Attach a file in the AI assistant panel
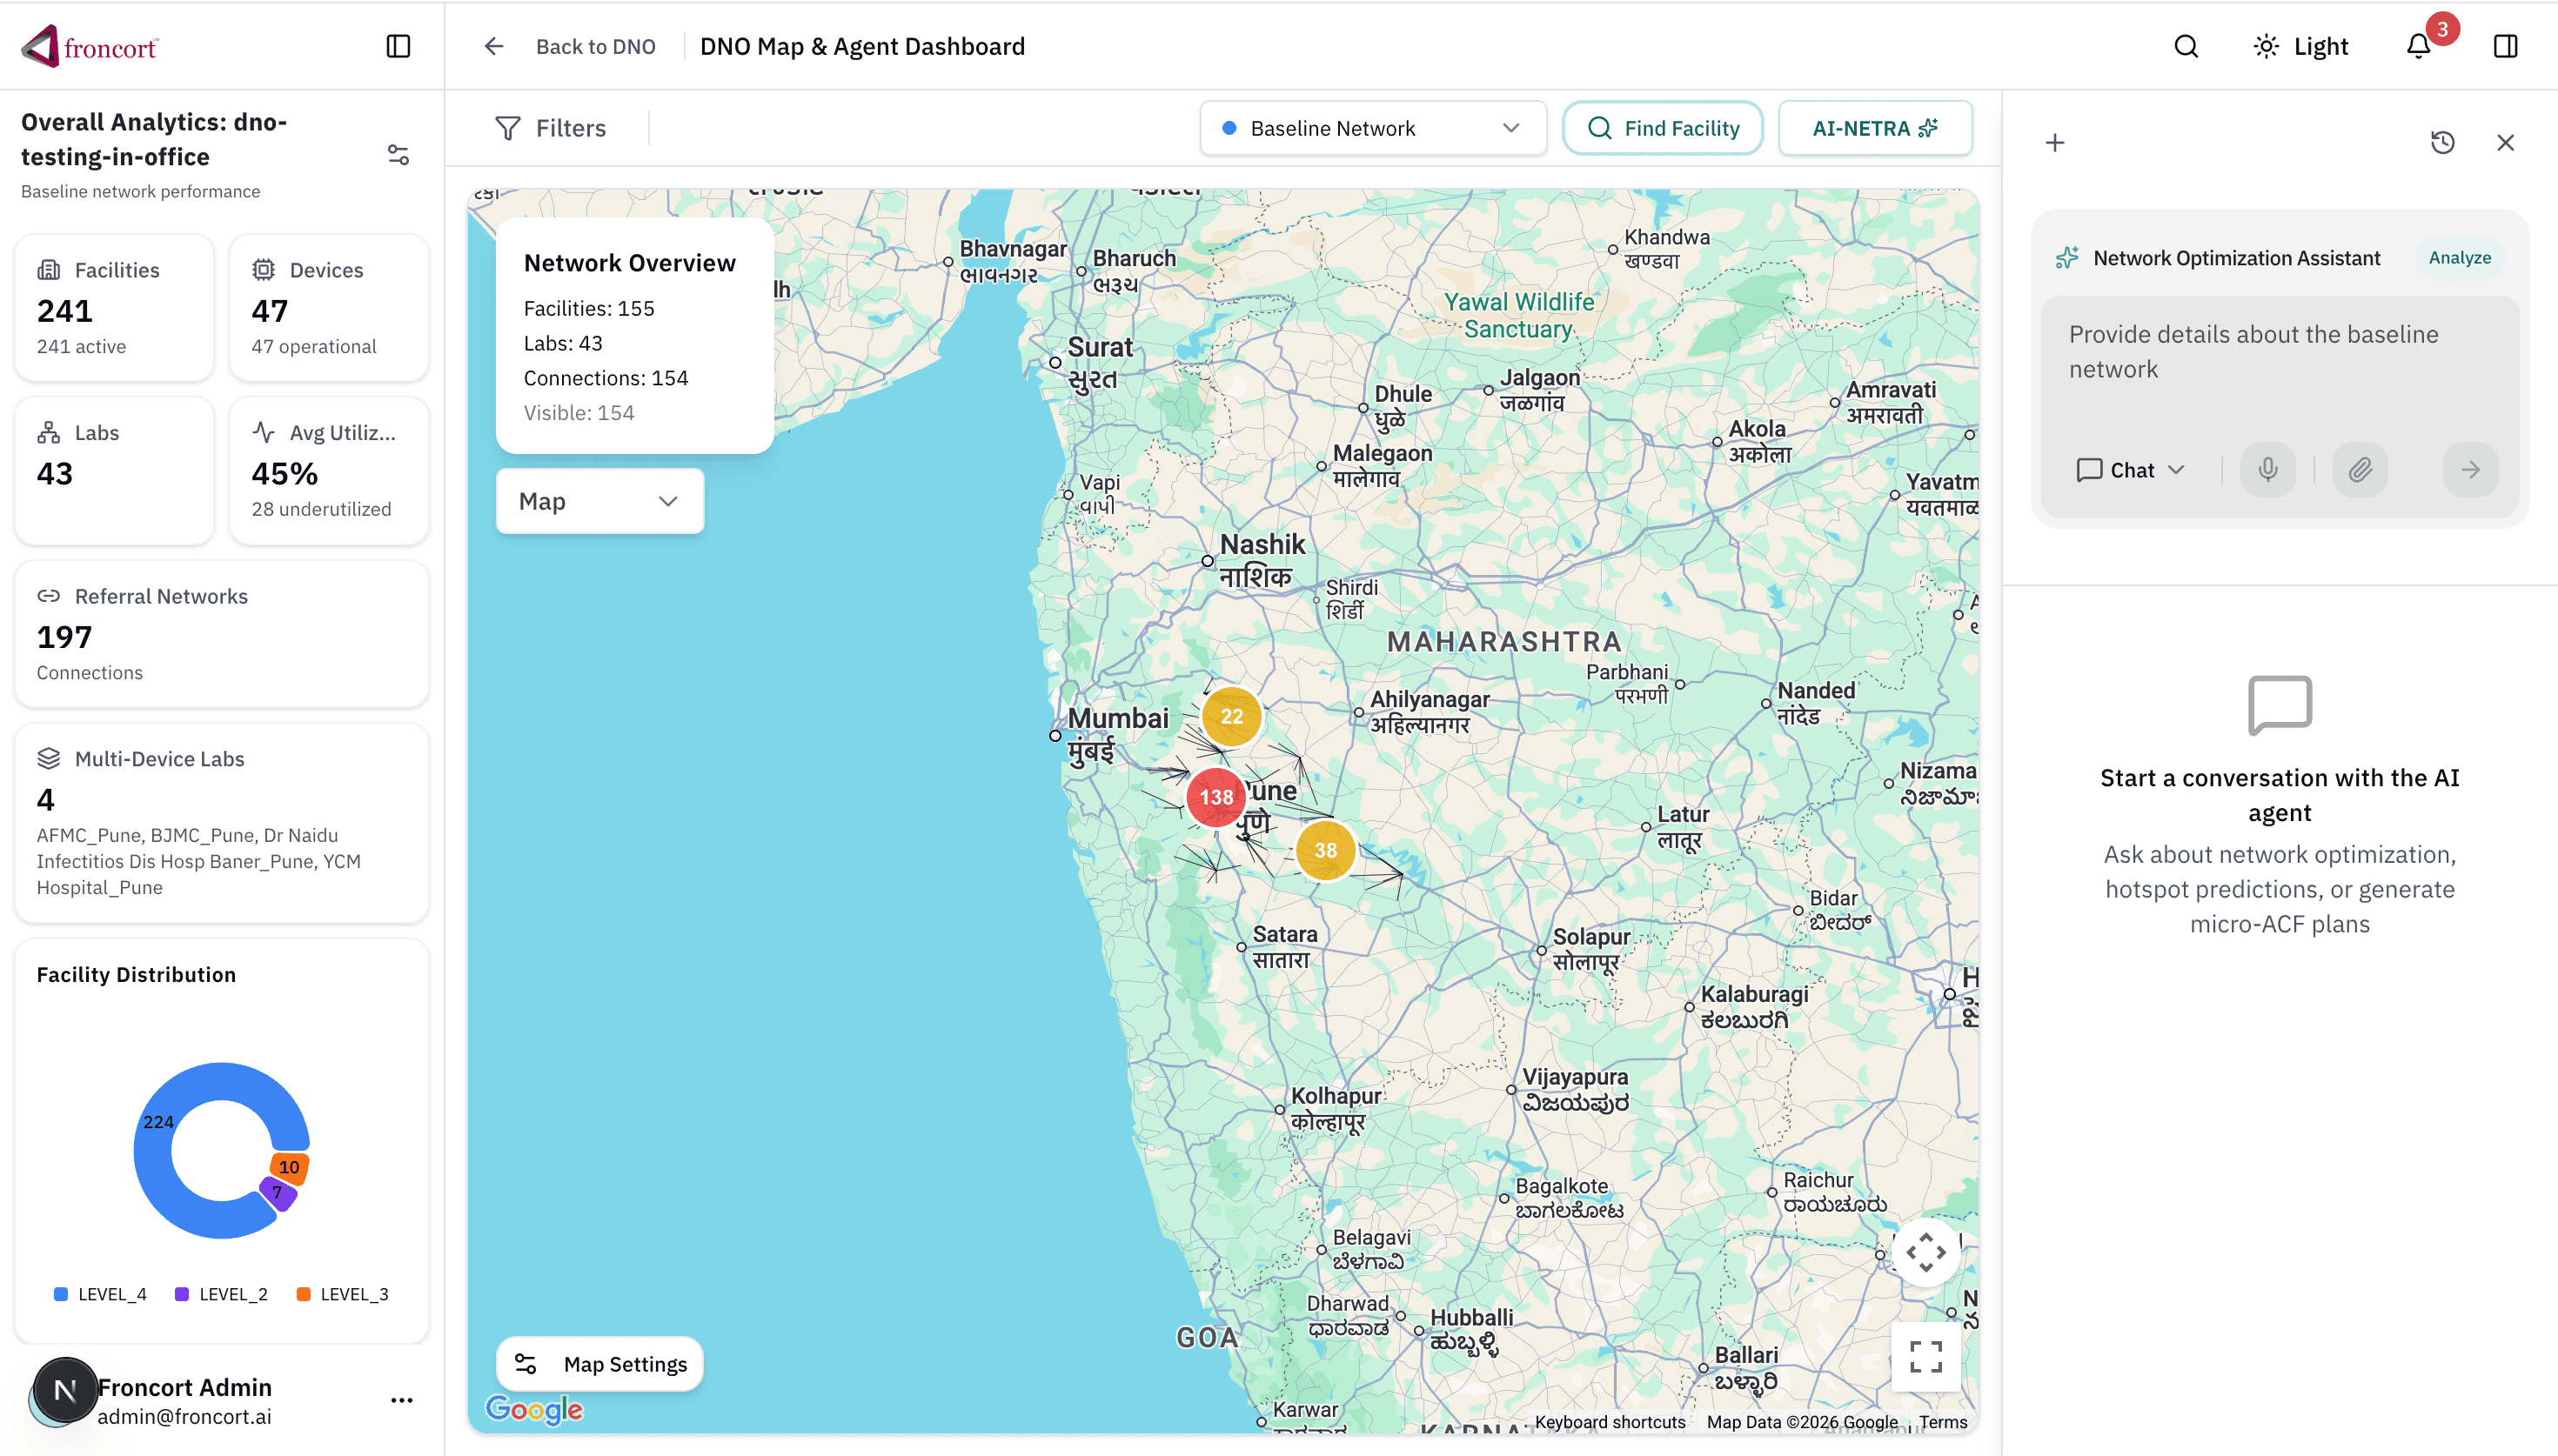Image resolution: width=2558 pixels, height=1456 pixels. coord(2361,470)
